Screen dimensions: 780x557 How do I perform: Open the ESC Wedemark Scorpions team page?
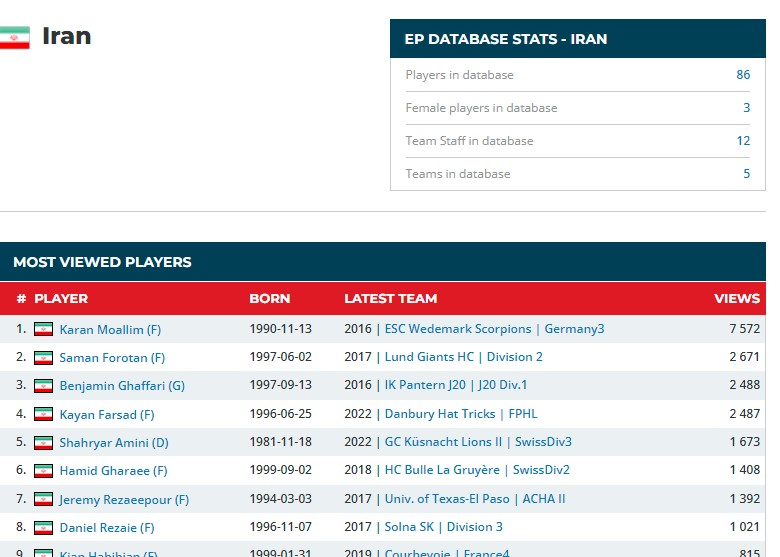click(458, 329)
